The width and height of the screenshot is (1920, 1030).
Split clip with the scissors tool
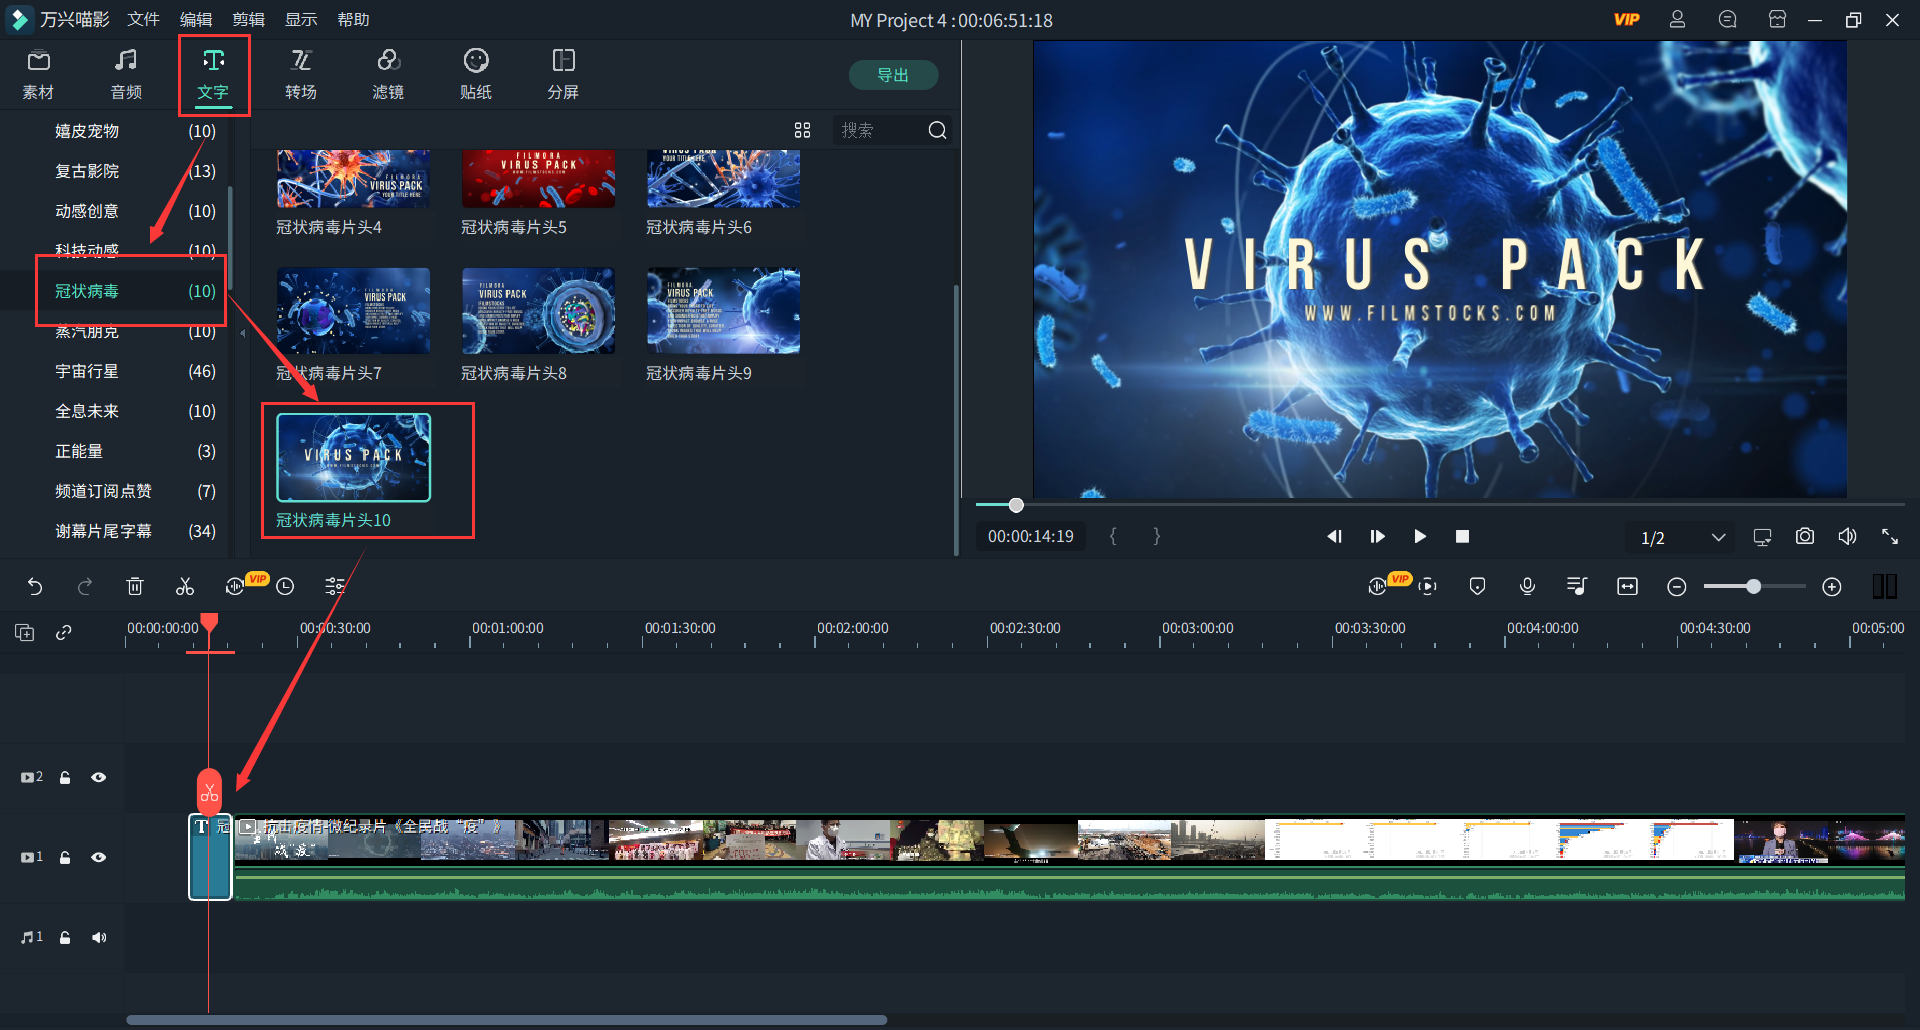pyautogui.click(x=185, y=586)
